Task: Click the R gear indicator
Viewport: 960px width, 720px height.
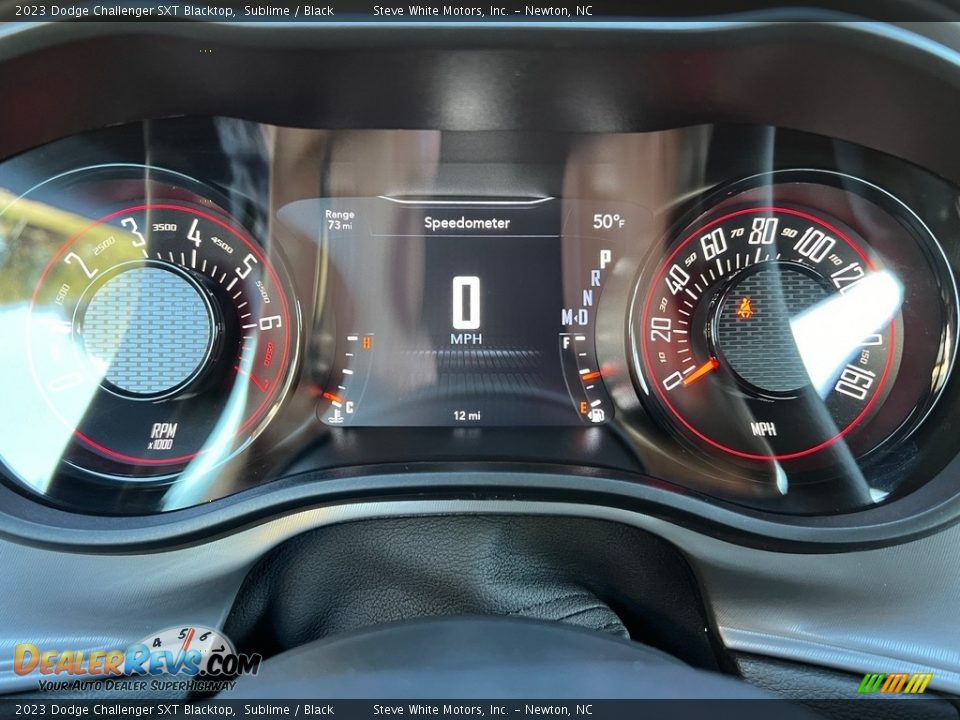Action: [x=595, y=279]
